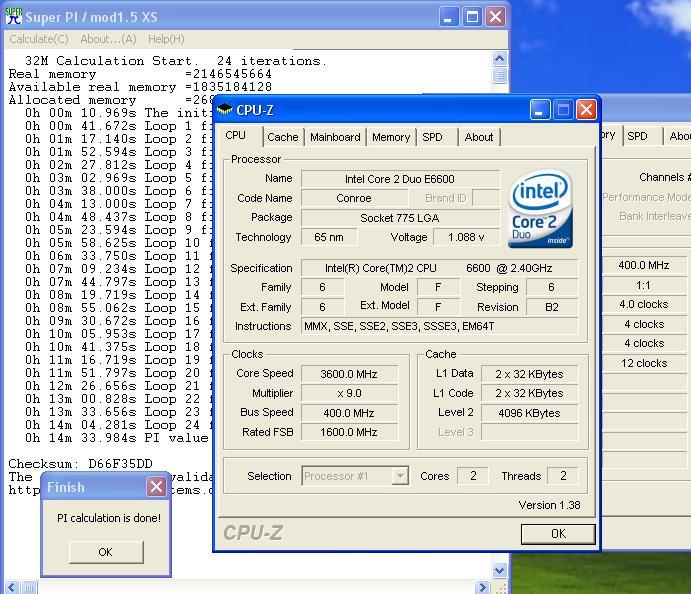Screen dimensions: 691x594
Task: Click OK in the Finish dialog
Action: (106, 552)
